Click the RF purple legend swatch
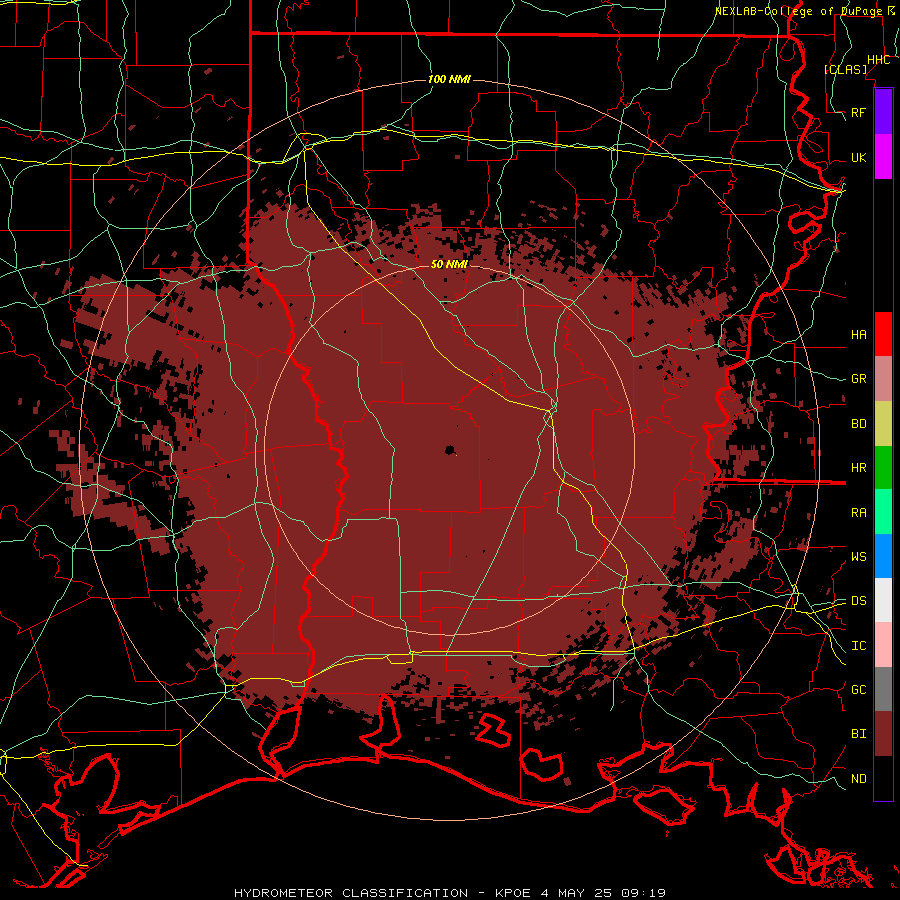 click(x=883, y=112)
